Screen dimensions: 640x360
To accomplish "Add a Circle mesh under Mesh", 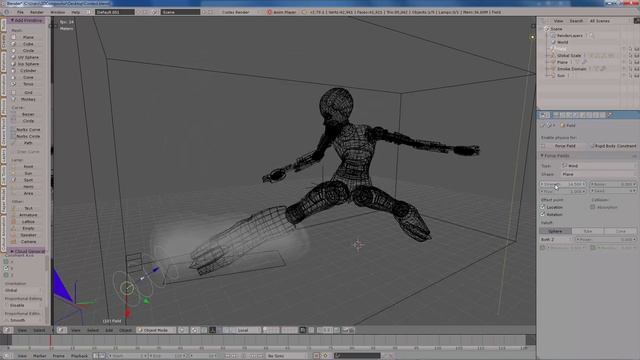I will click(x=28, y=51).
